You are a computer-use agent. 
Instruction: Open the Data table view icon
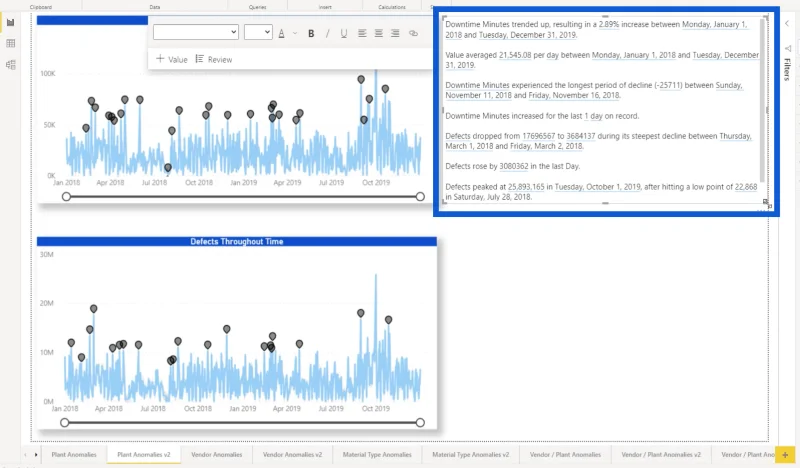(x=10, y=43)
